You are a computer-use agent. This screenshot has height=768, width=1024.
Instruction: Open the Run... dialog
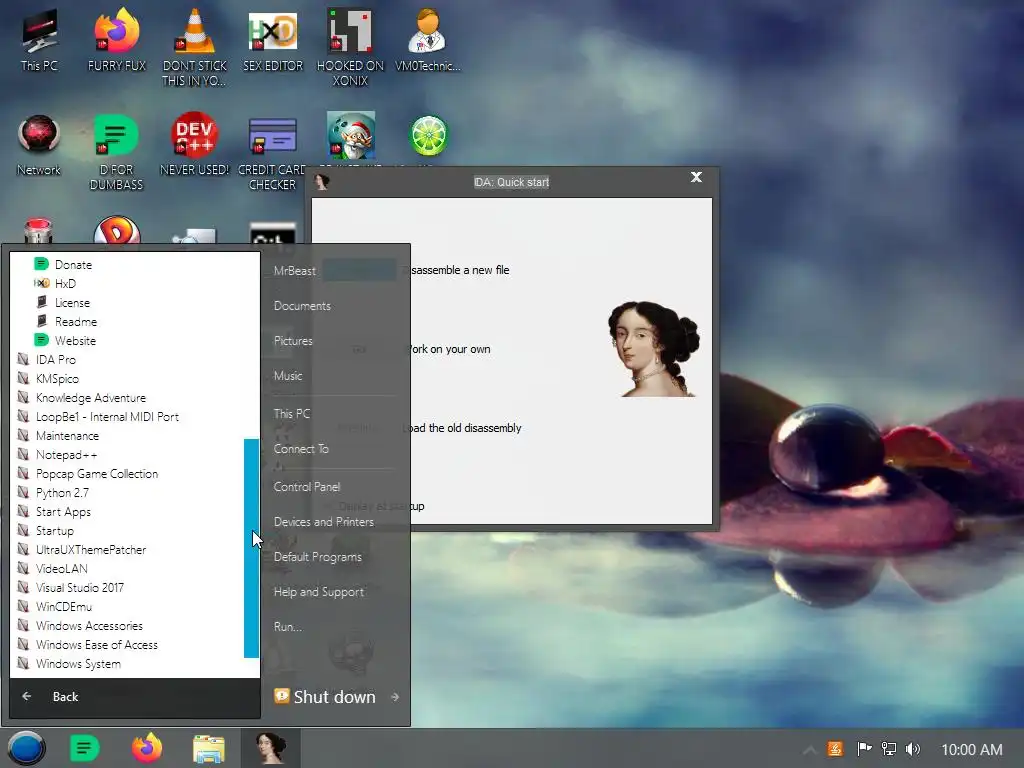tap(288, 627)
